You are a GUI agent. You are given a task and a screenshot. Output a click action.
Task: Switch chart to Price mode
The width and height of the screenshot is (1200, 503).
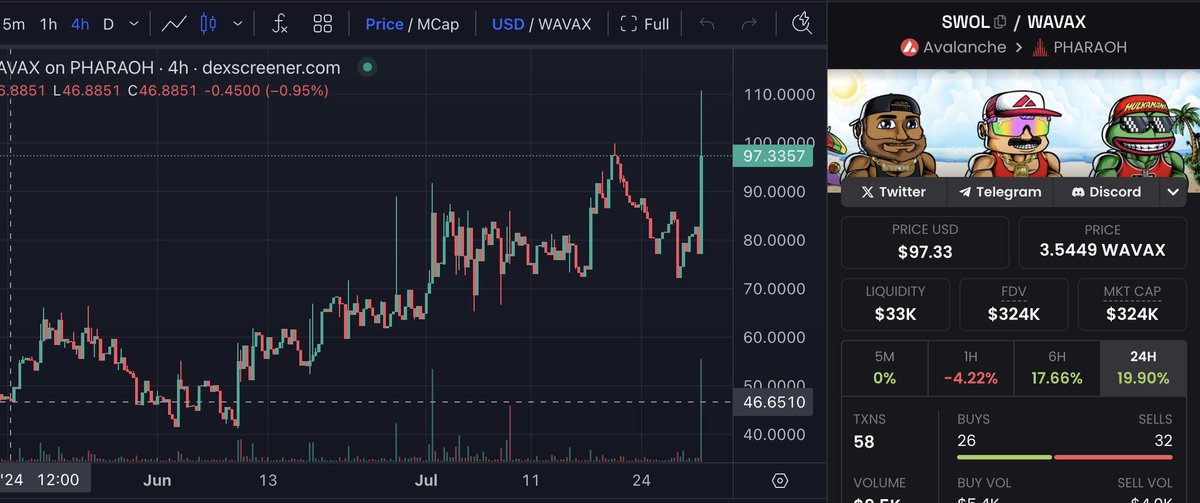384,24
